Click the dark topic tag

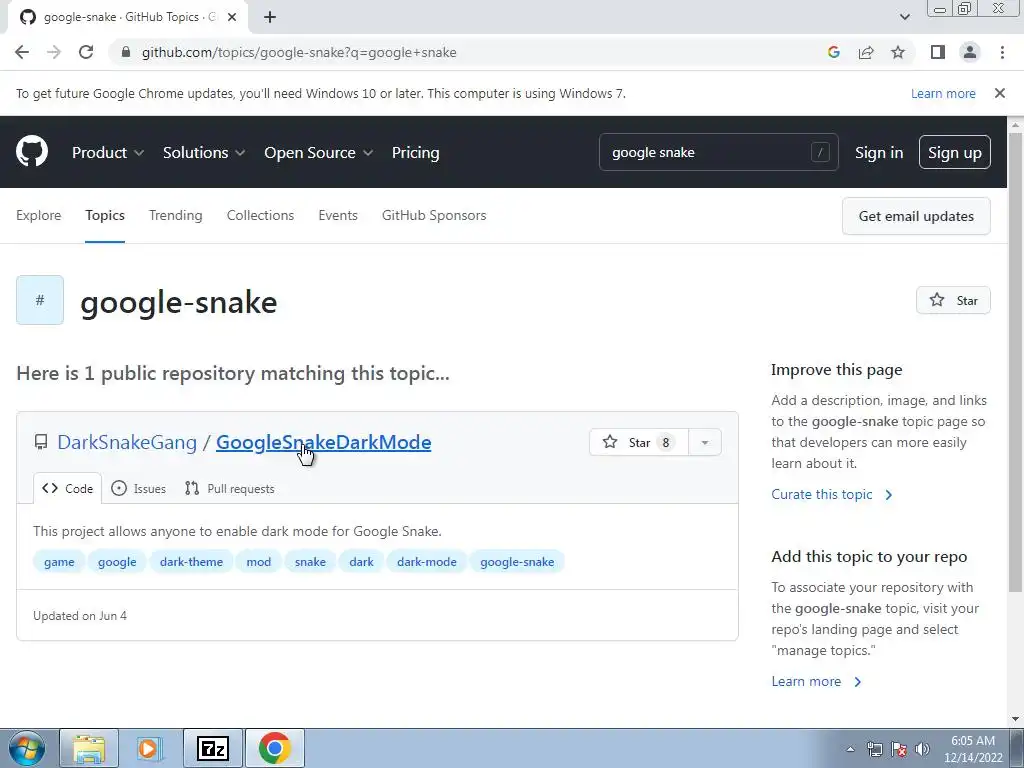[x=361, y=562]
